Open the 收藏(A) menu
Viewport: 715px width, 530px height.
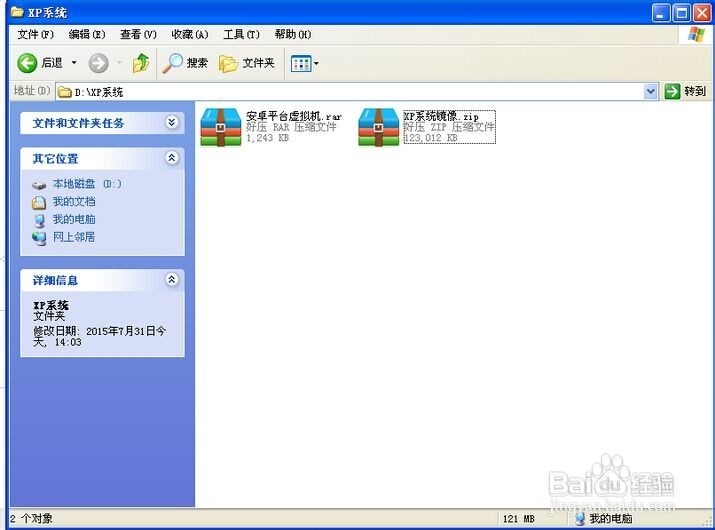coord(190,34)
